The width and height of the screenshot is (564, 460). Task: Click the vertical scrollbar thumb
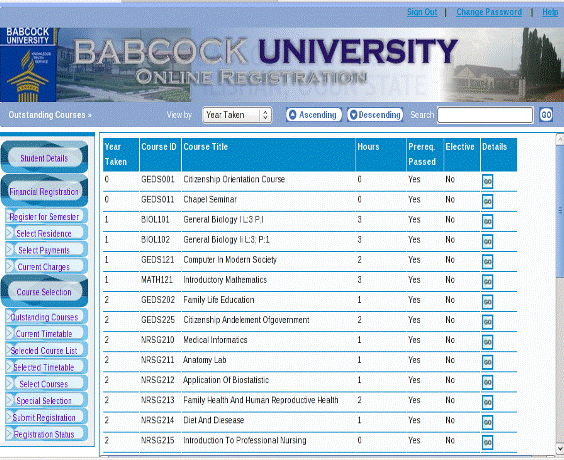[560, 211]
